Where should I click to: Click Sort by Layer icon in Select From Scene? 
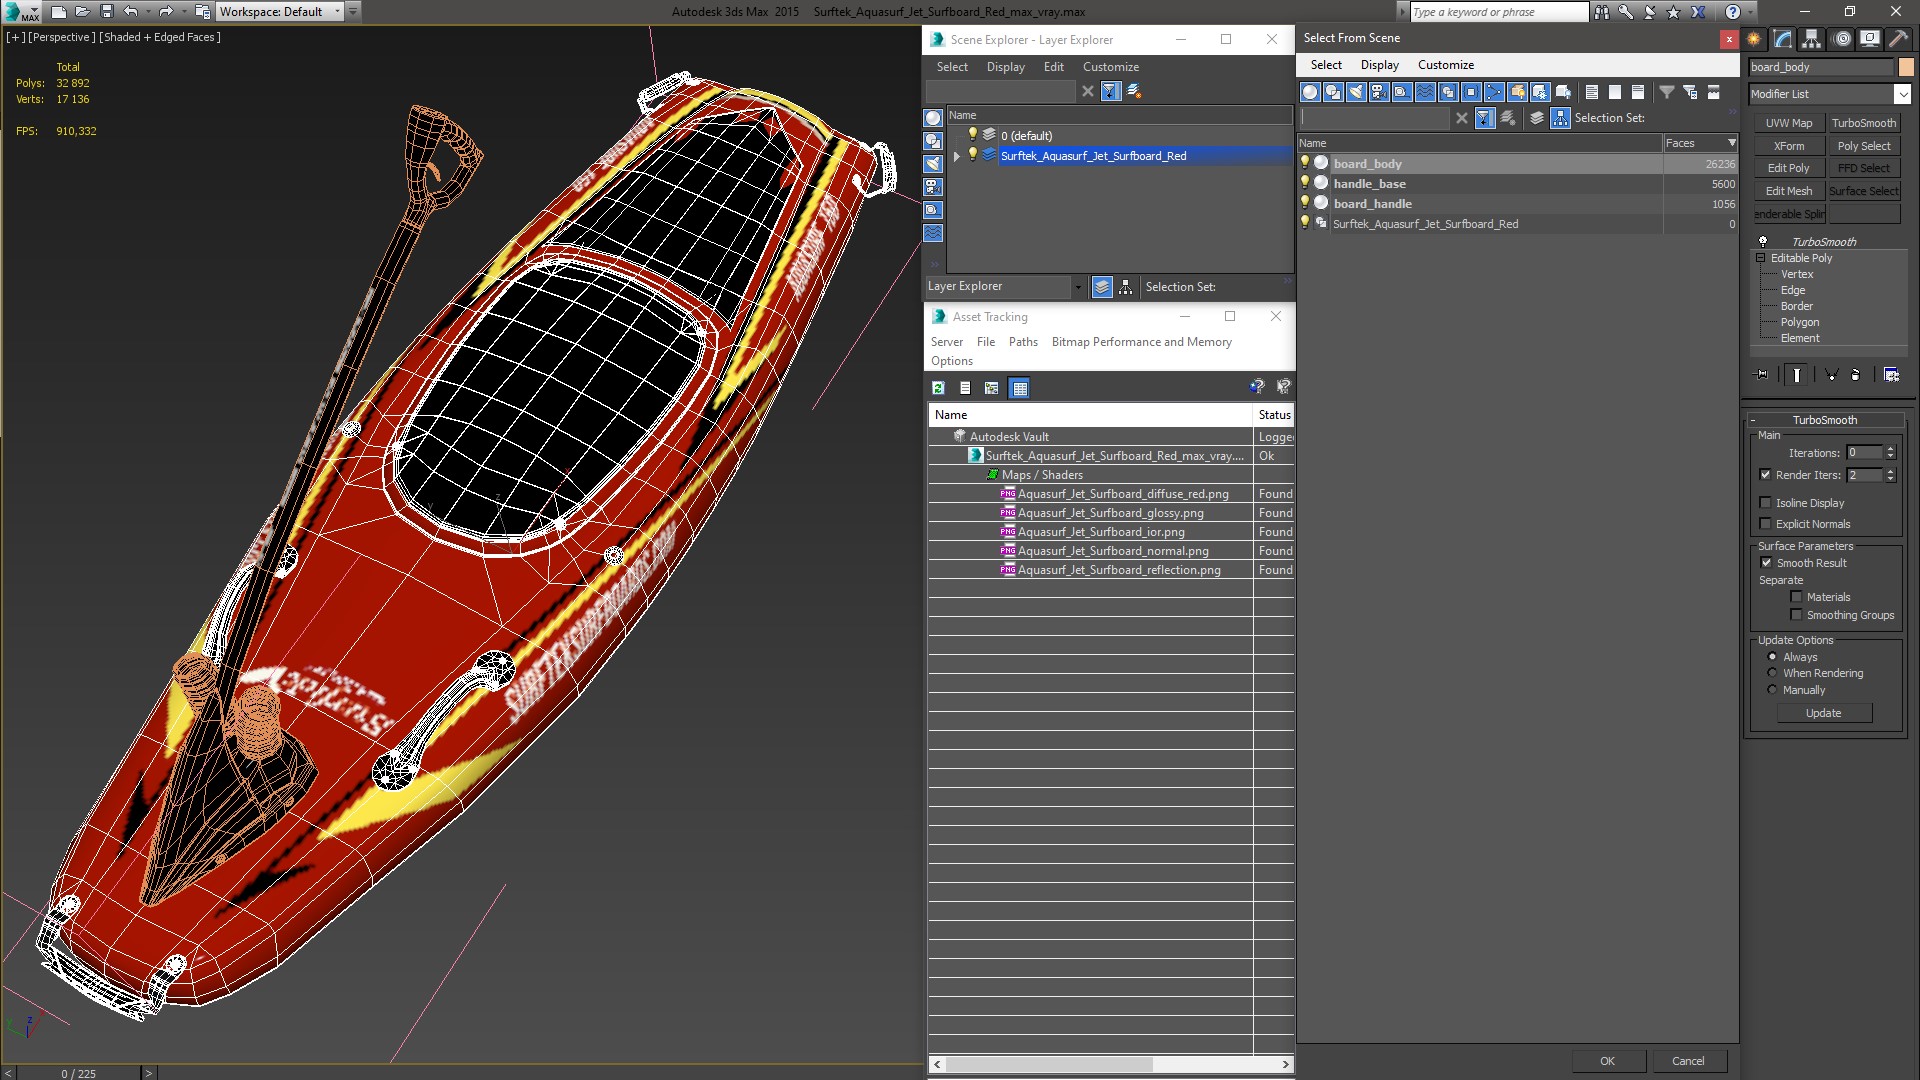tap(1537, 118)
